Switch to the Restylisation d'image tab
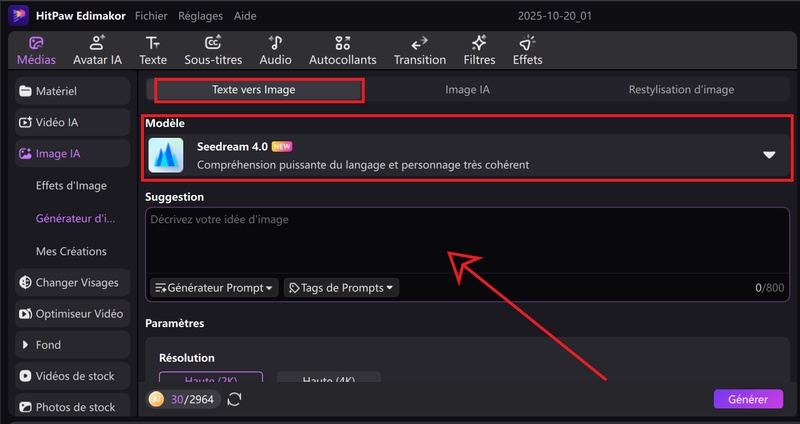800x424 pixels. click(681, 90)
